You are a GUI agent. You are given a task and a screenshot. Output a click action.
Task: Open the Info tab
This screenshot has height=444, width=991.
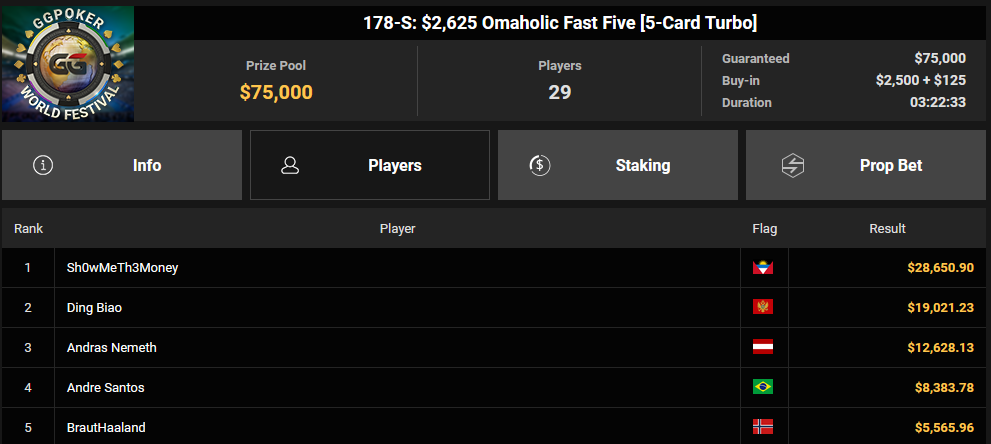pos(122,165)
